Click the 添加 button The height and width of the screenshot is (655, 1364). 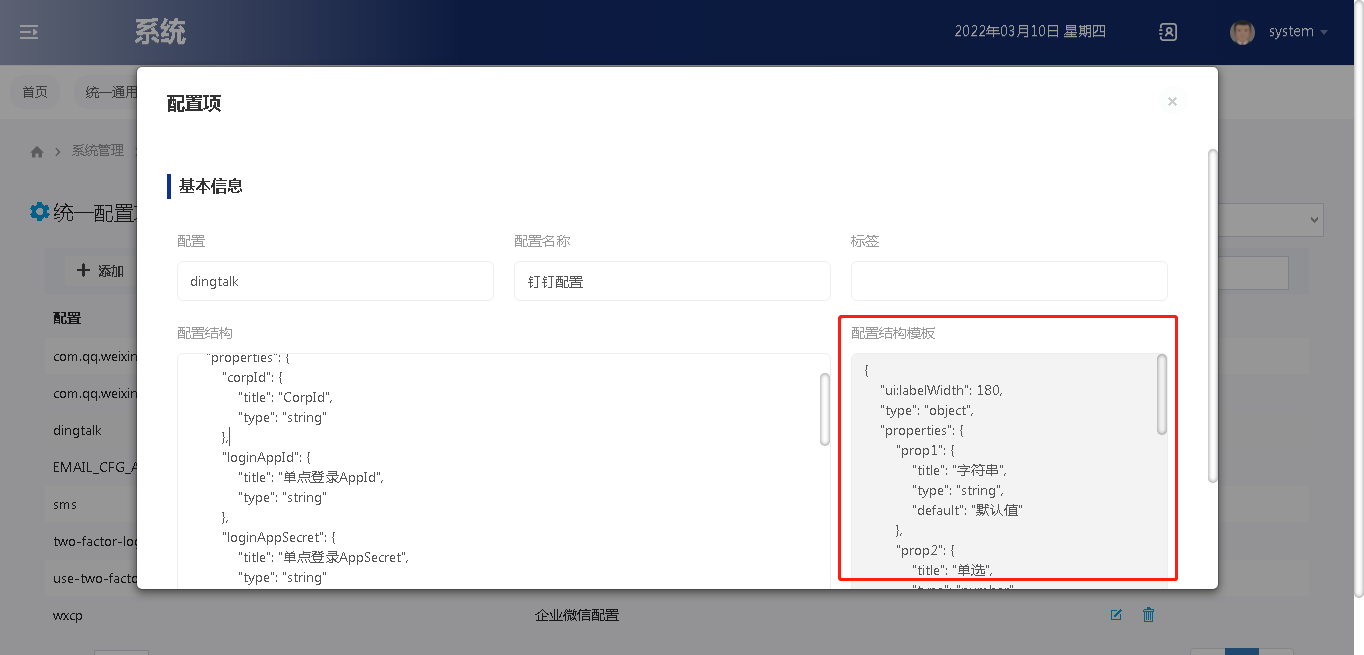coord(100,271)
